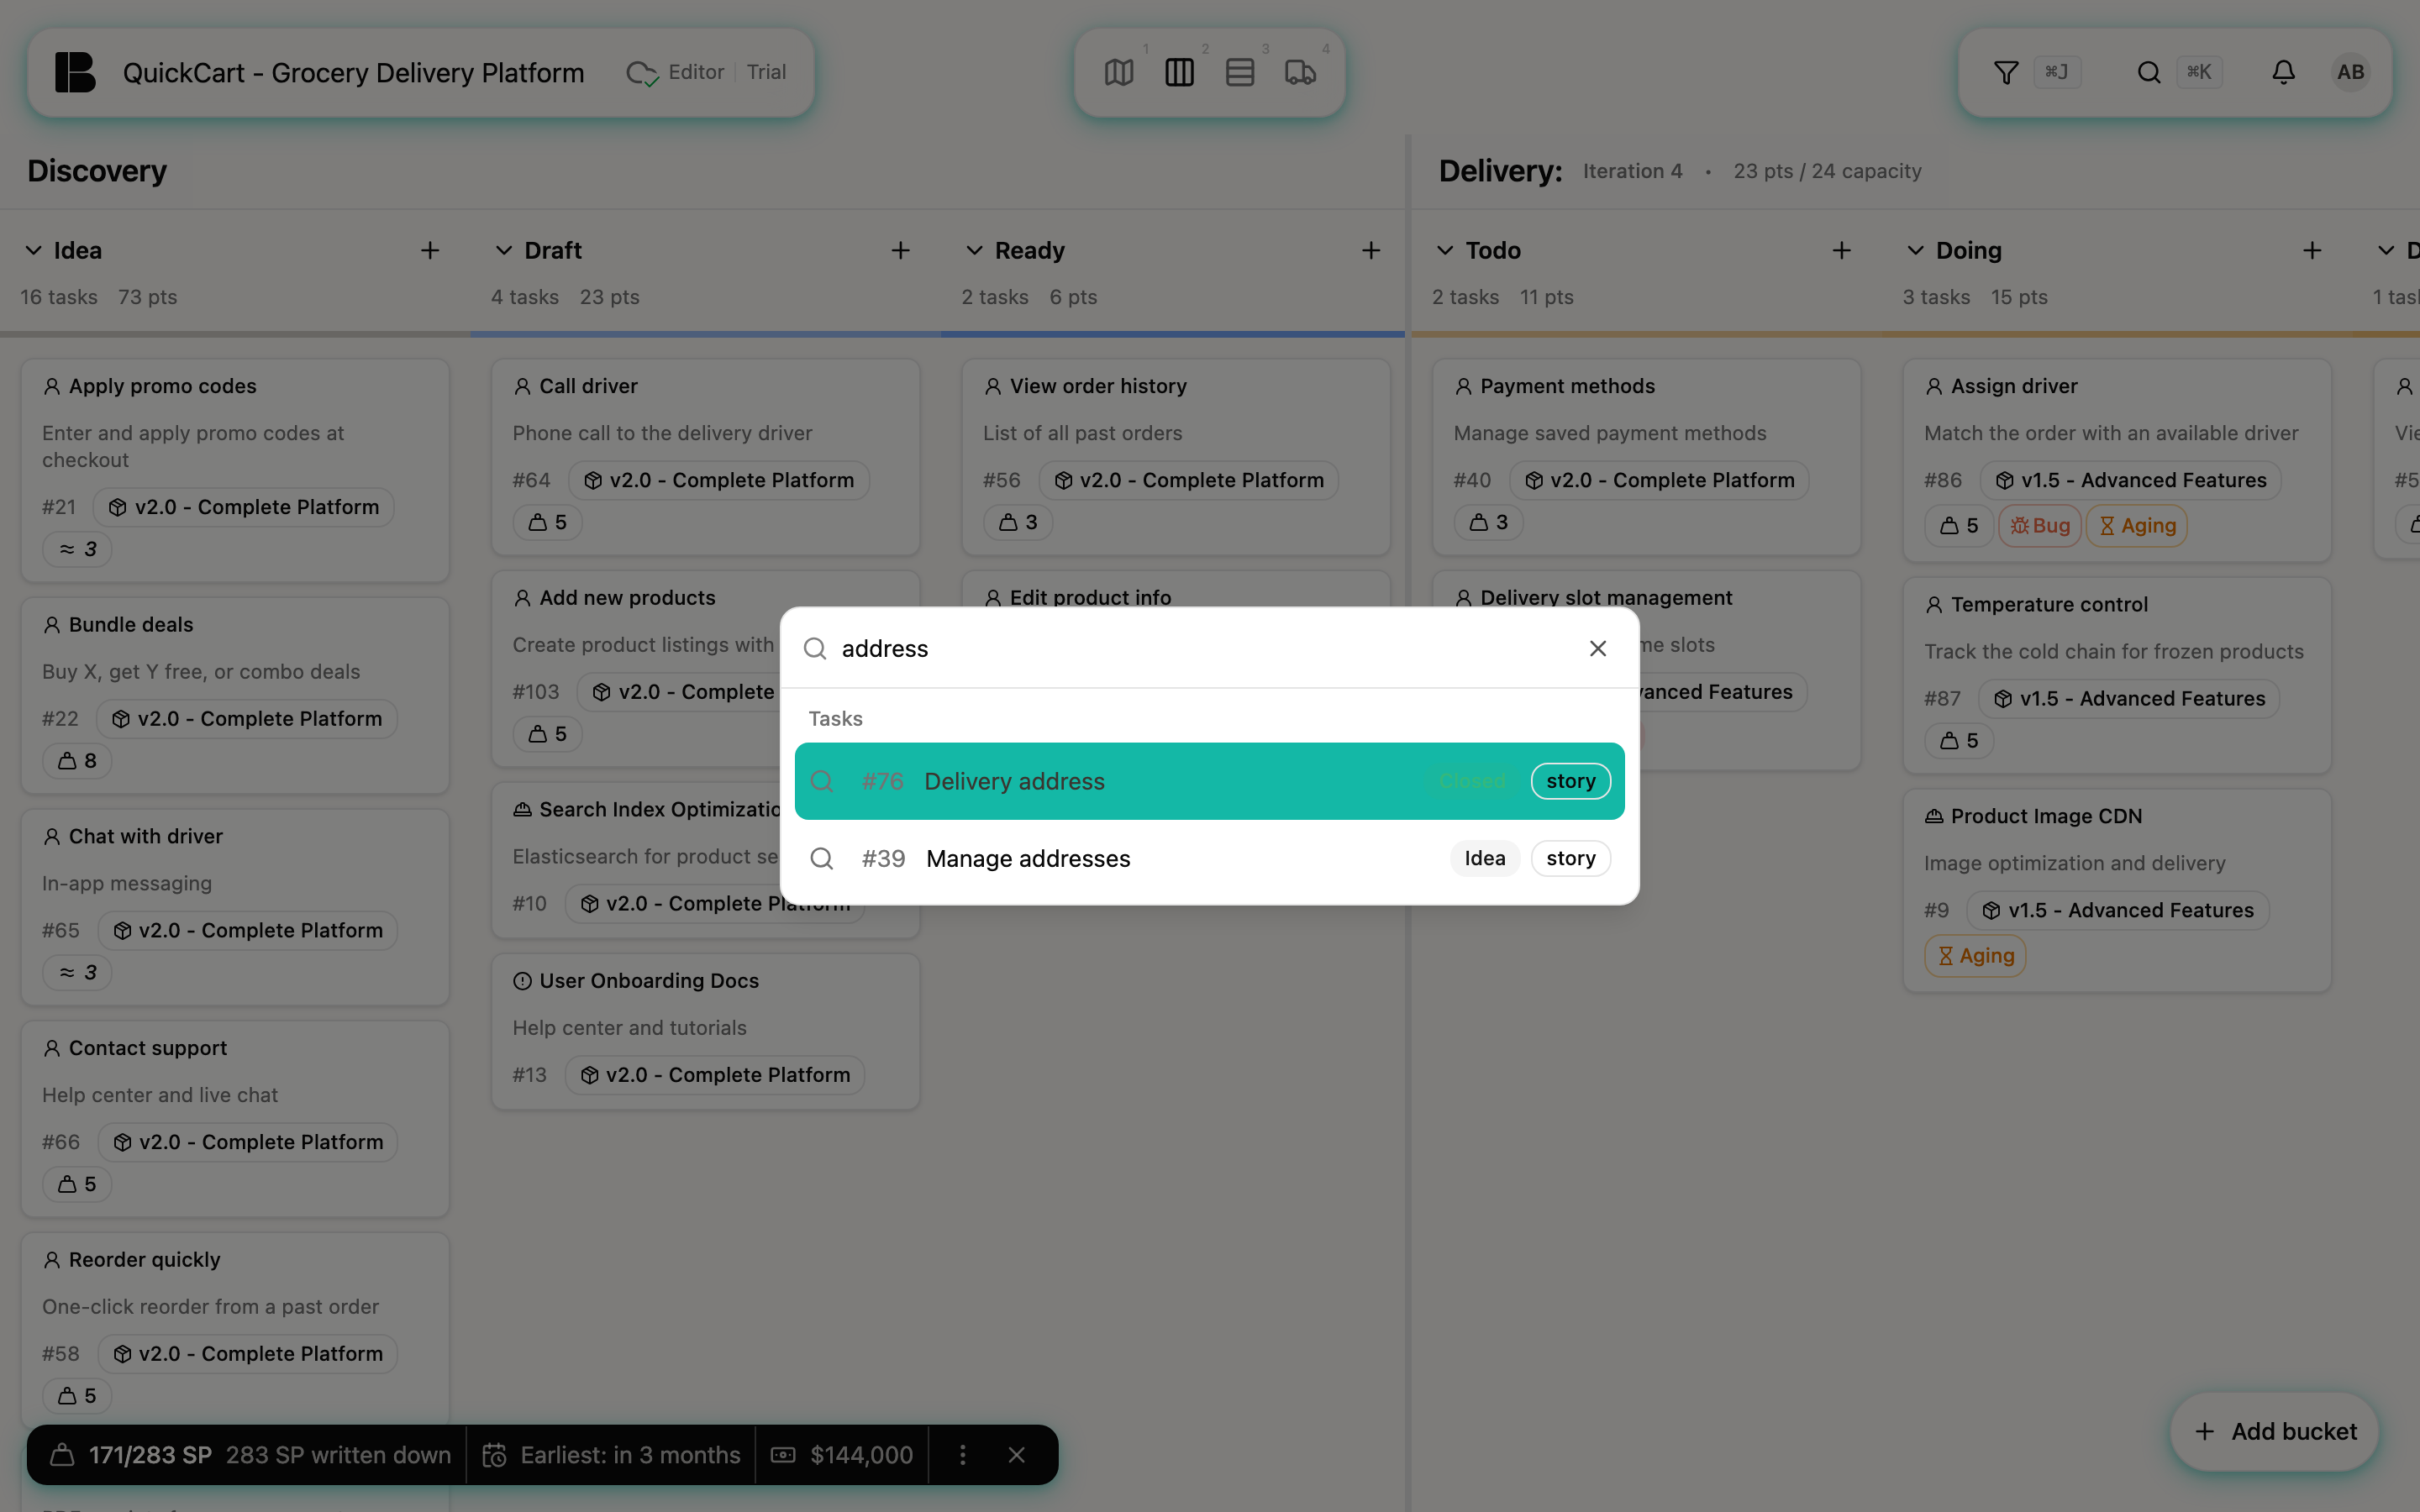This screenshot has width=2420, height=1512.
Task: Clear the search dialog with X
Action: 1598,648
